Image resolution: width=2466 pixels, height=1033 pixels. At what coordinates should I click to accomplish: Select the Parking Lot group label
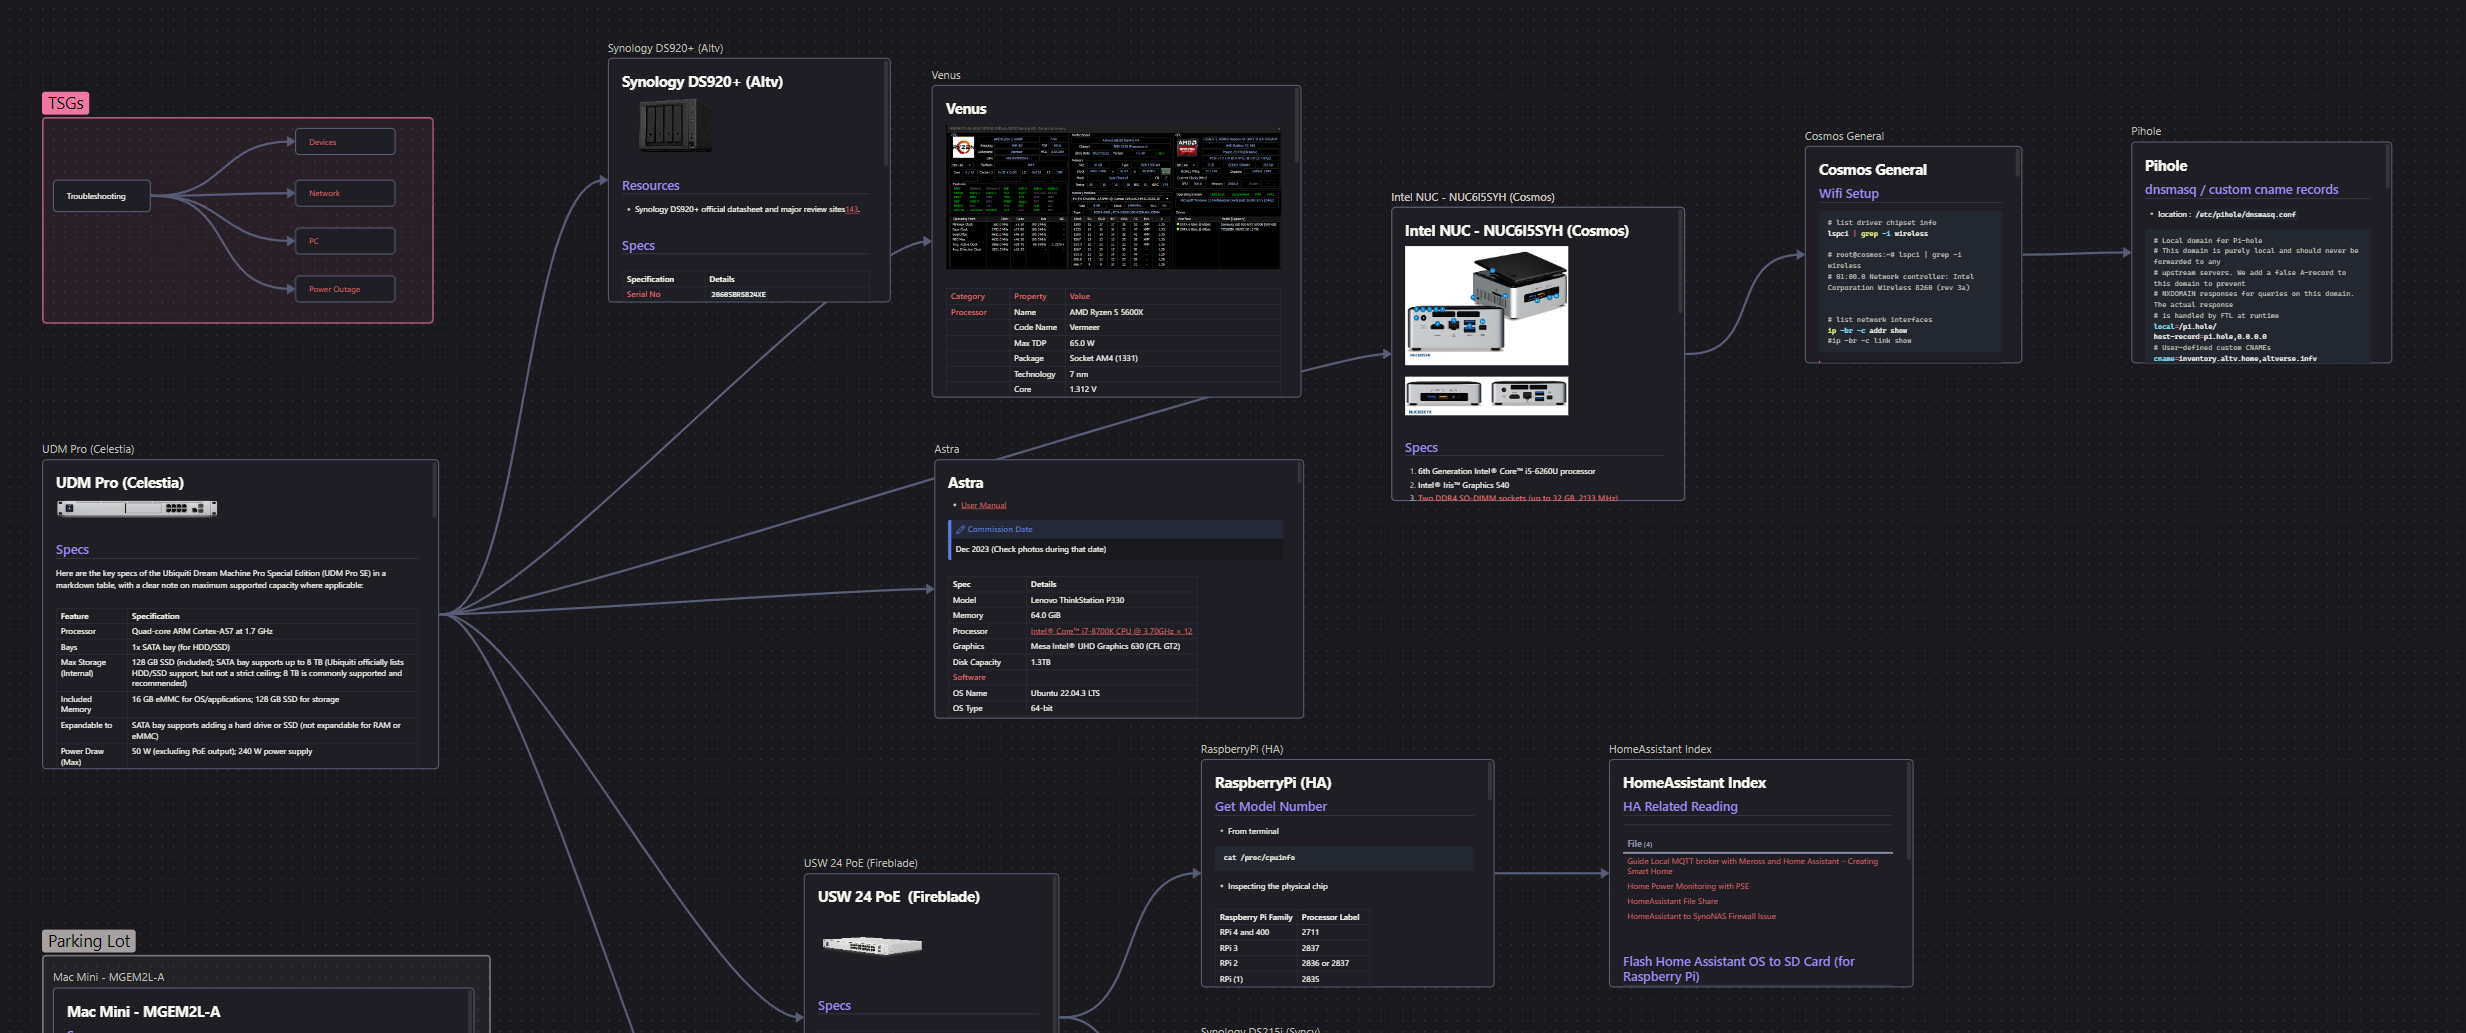(x=89, y=941)
